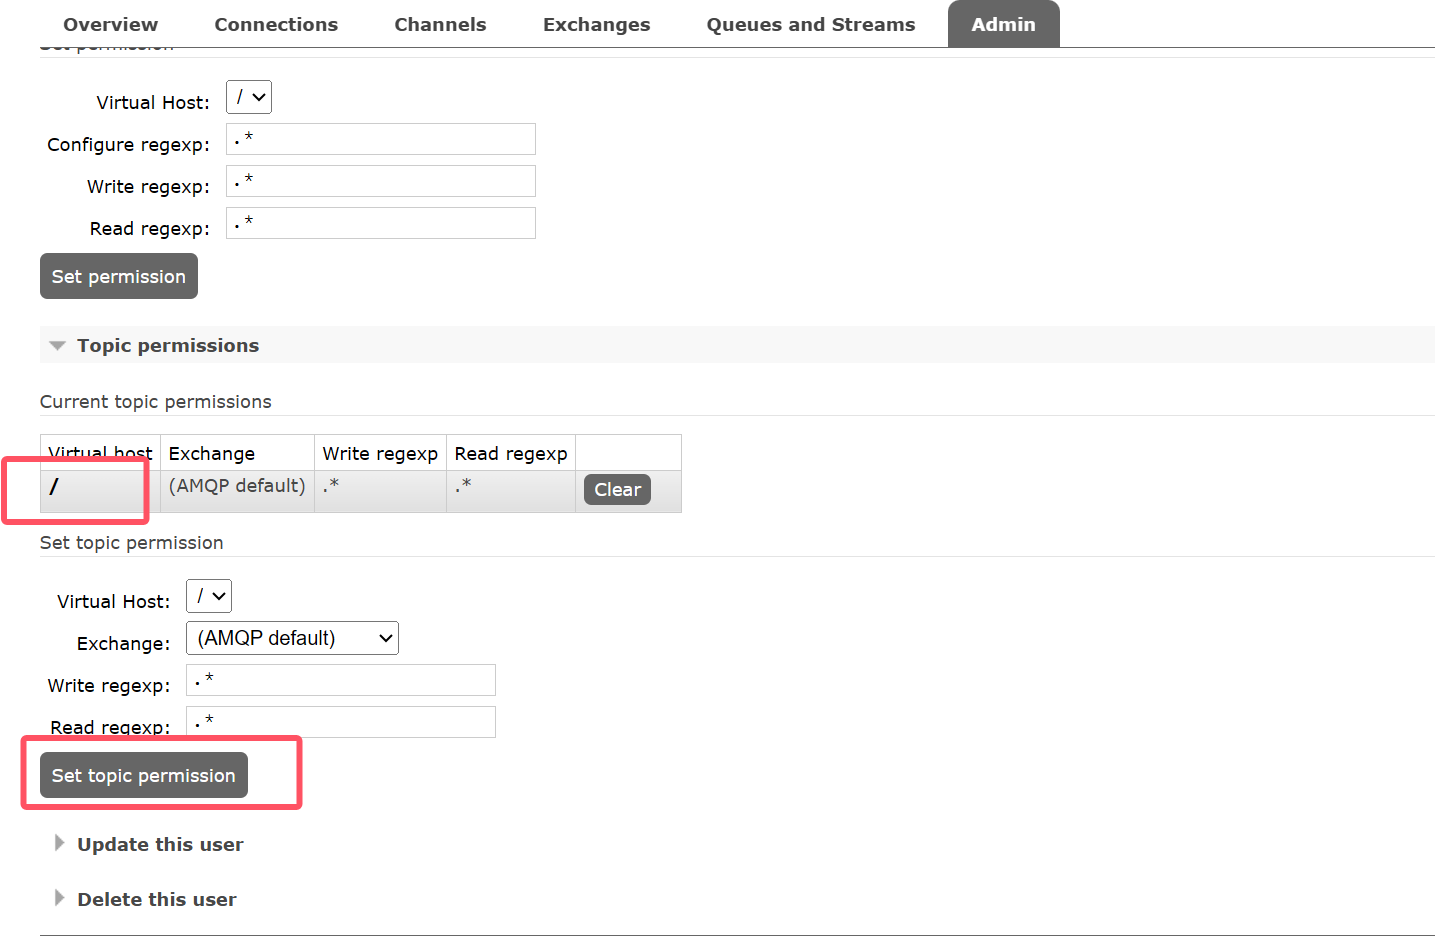
Task: Open Virtual Host dropdown in permission form
Action: pyautogui.click(x=249, y=98)
